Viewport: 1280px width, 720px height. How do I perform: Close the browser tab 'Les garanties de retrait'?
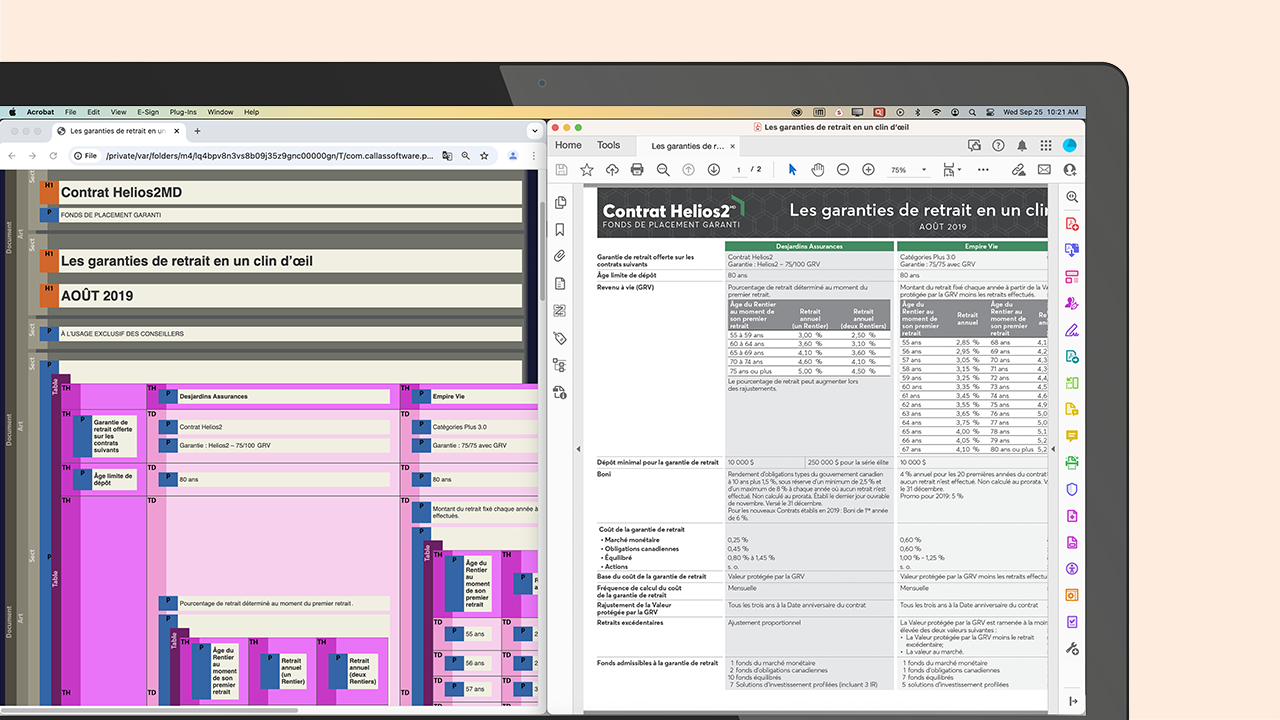pos(177,131)
